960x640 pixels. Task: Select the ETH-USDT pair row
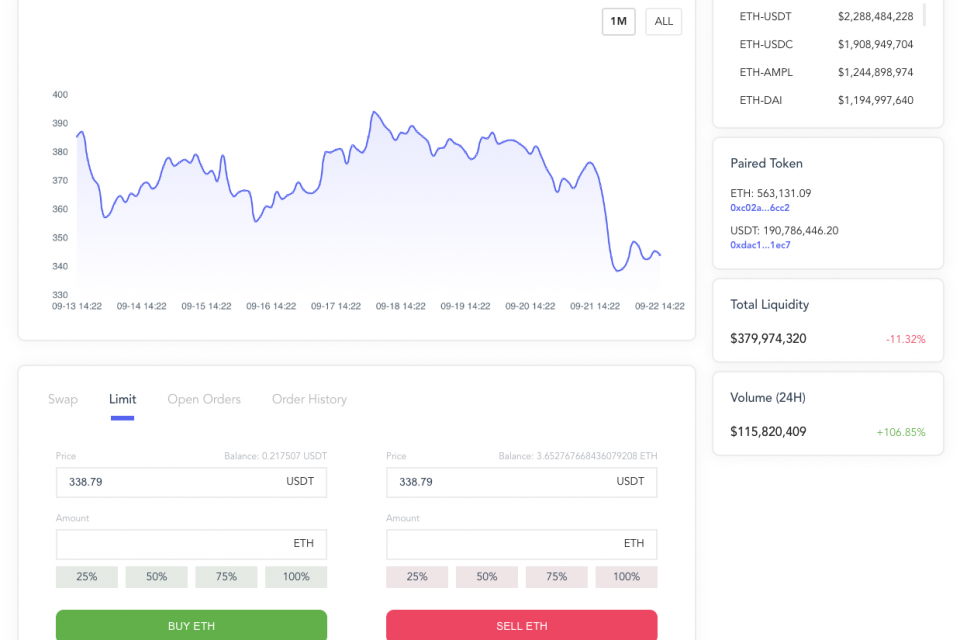point(826,17)
